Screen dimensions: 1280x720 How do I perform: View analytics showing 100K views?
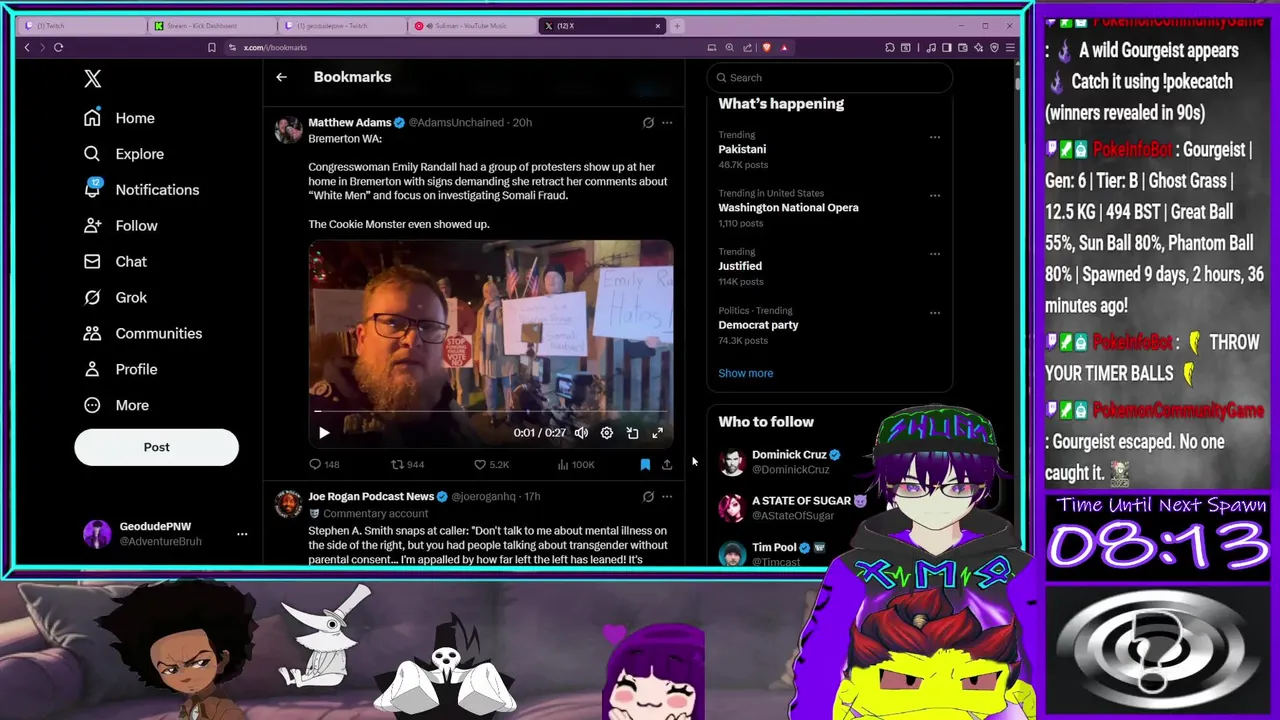(575, 464)
